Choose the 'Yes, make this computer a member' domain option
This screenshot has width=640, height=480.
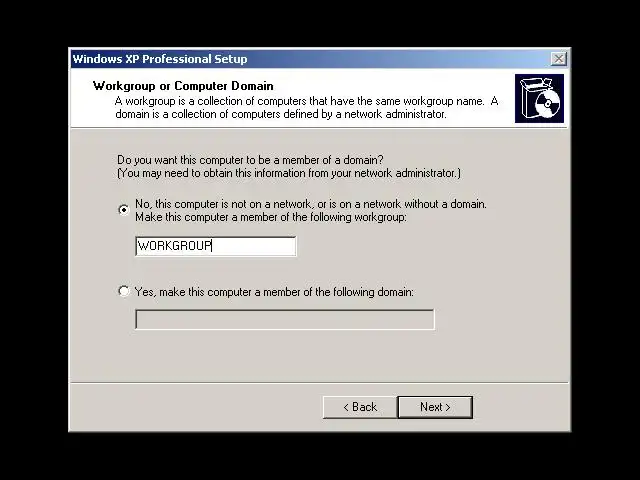tap(124, 291)
